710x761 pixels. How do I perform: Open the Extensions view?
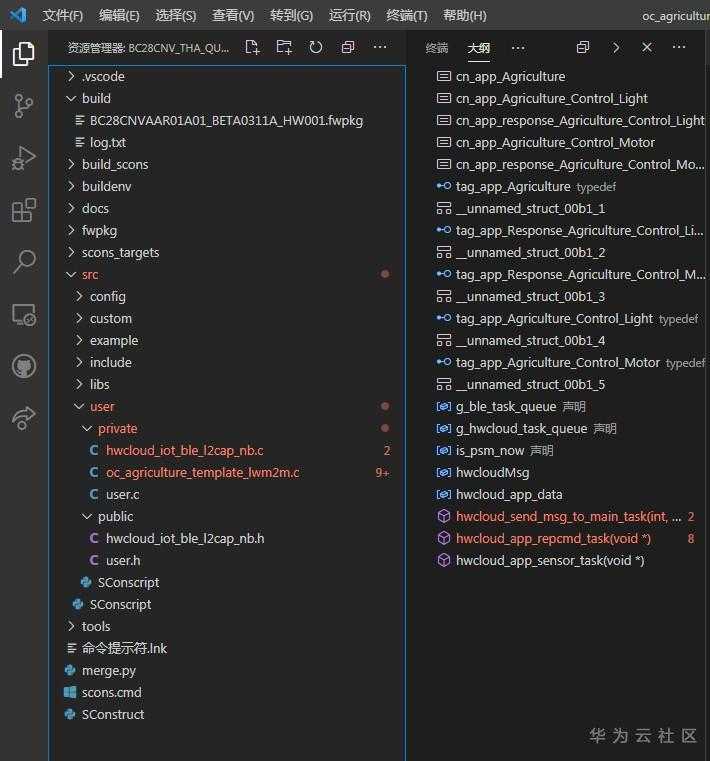23,210
